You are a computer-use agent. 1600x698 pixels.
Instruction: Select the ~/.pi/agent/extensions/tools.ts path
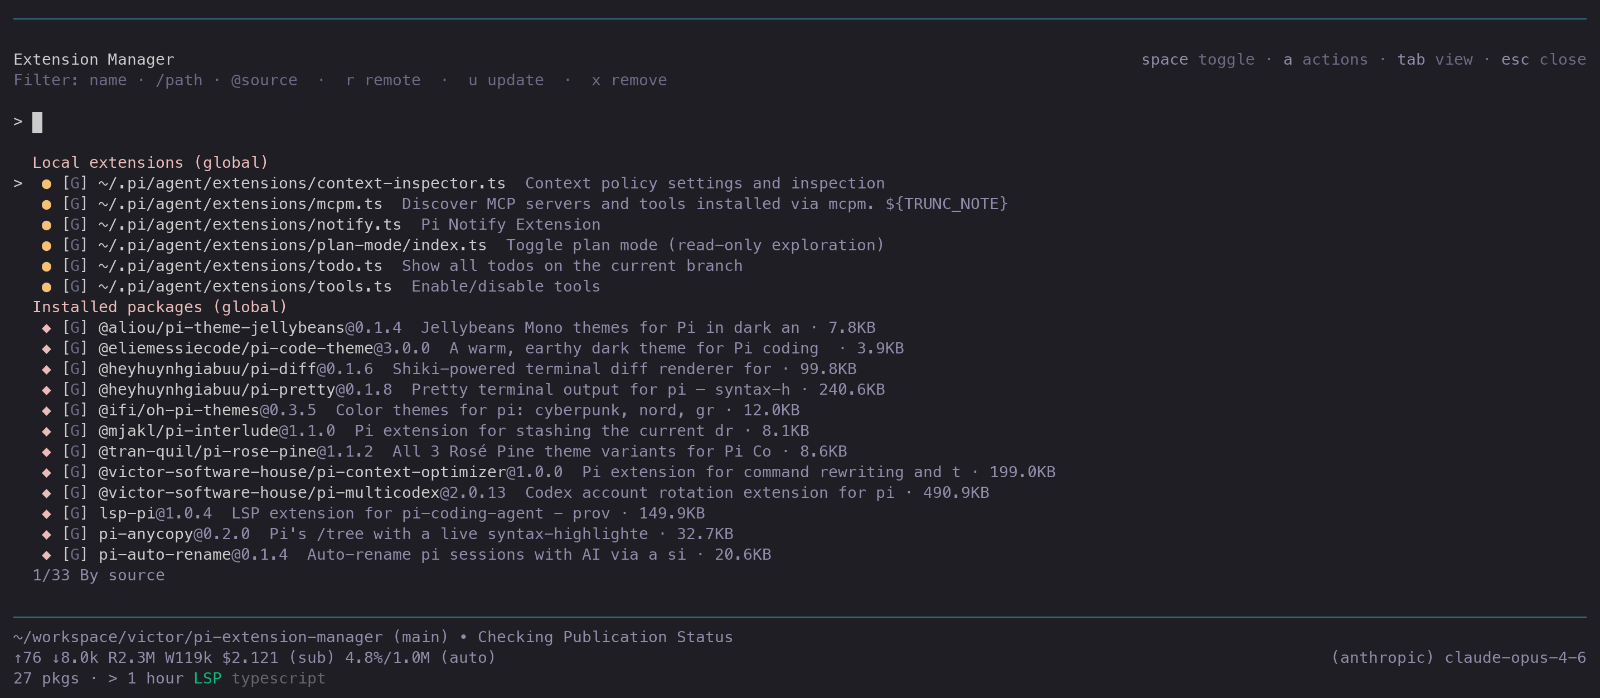(245, 287)
